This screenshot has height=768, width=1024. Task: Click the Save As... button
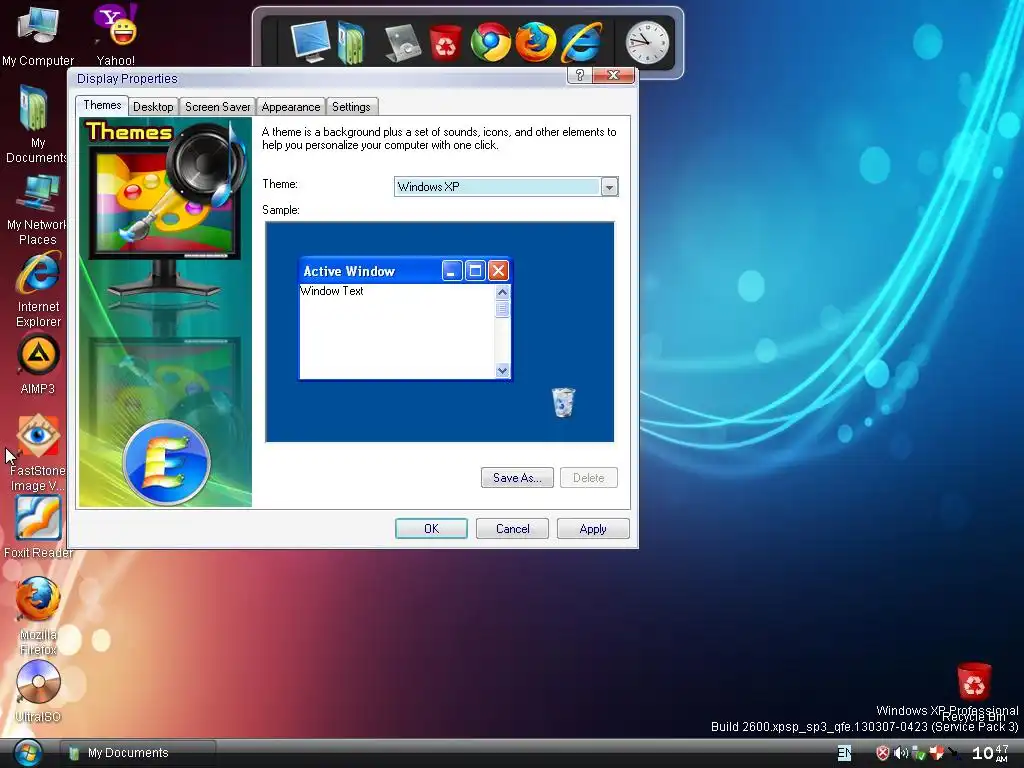pos(517,477)
